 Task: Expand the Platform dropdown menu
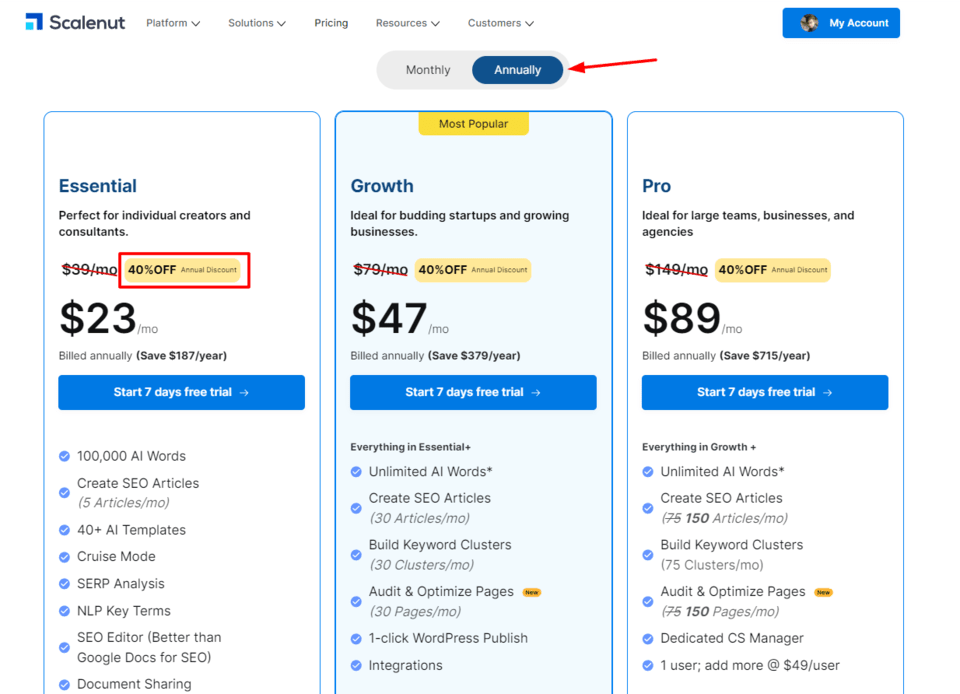pyautogui.click(x=173, y=23)
